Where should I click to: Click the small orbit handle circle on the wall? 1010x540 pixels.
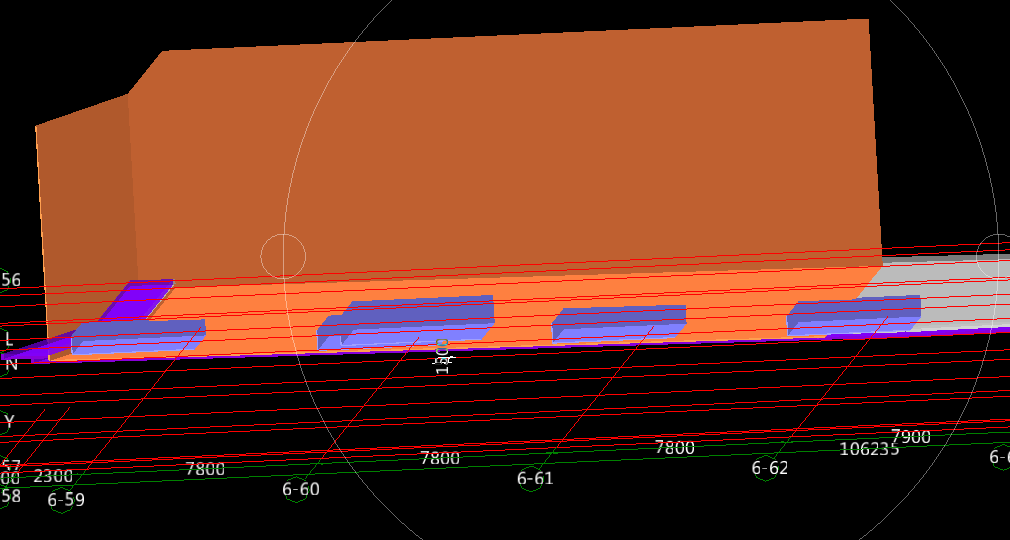pyautogui.click(x=283, y=256)
